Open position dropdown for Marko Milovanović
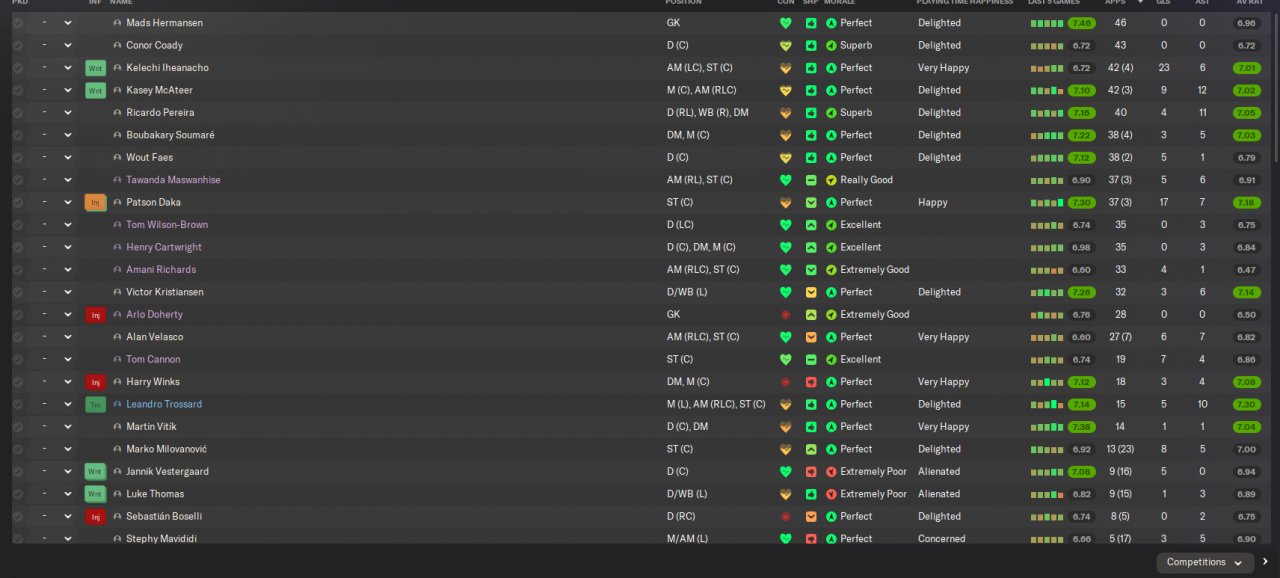This screenshot has height=578, width=1280. point(68,449)
